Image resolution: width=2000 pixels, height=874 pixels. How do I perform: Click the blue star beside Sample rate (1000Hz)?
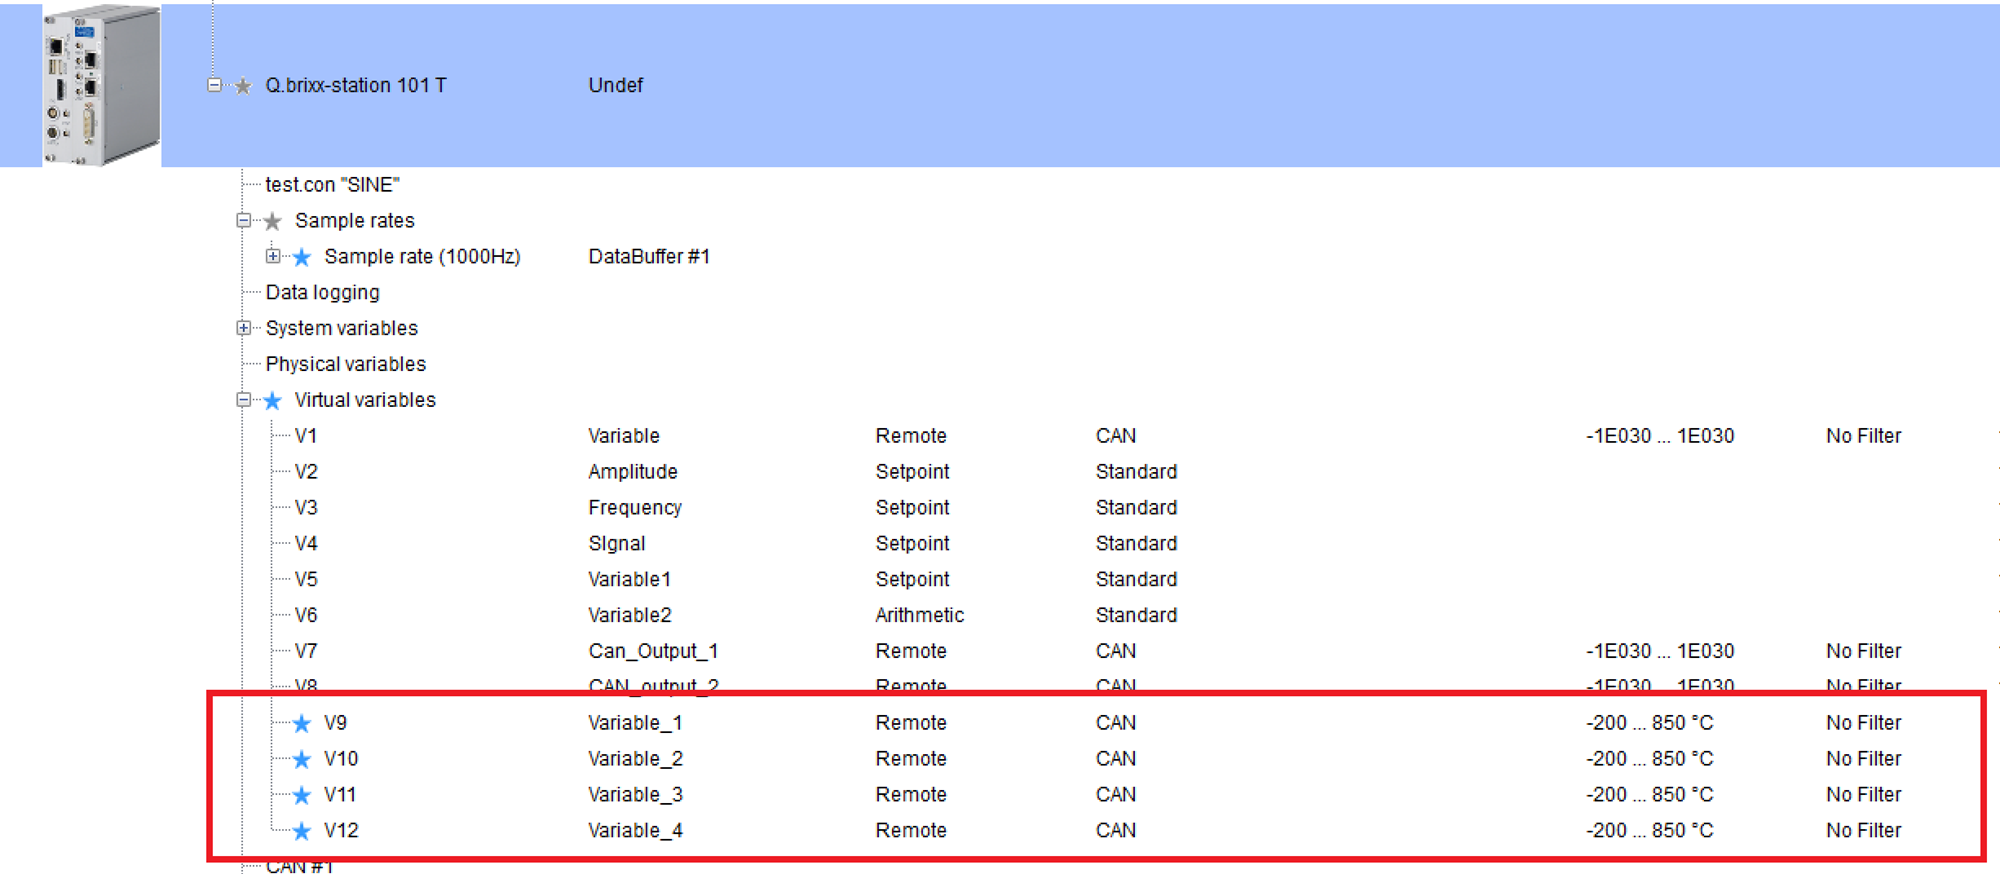click(x=302, y=257)
